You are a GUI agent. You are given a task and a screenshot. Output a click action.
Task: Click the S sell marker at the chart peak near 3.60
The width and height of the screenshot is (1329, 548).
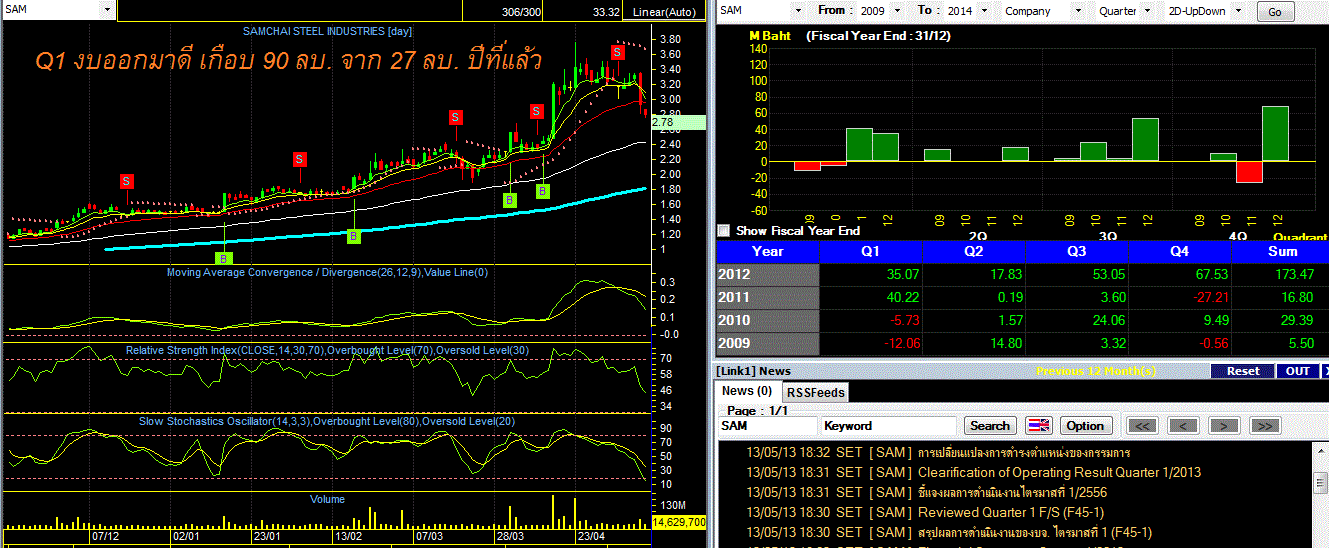(x=619, y=52)
